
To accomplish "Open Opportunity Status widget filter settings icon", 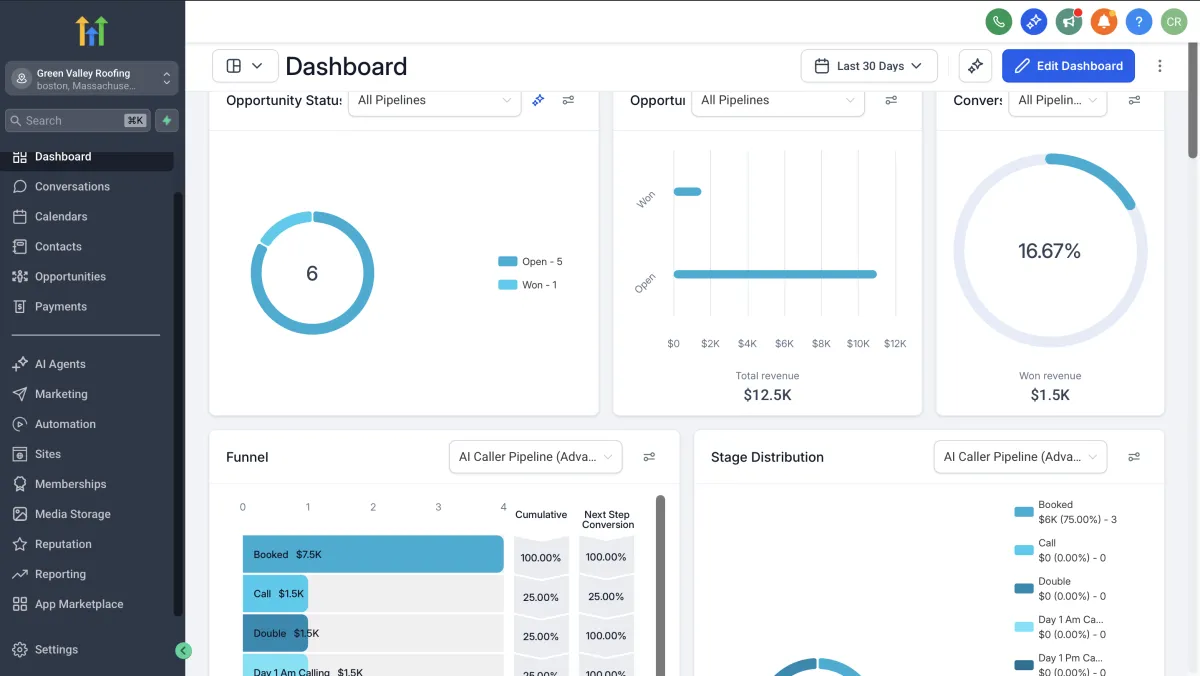I will click(568, 100).
